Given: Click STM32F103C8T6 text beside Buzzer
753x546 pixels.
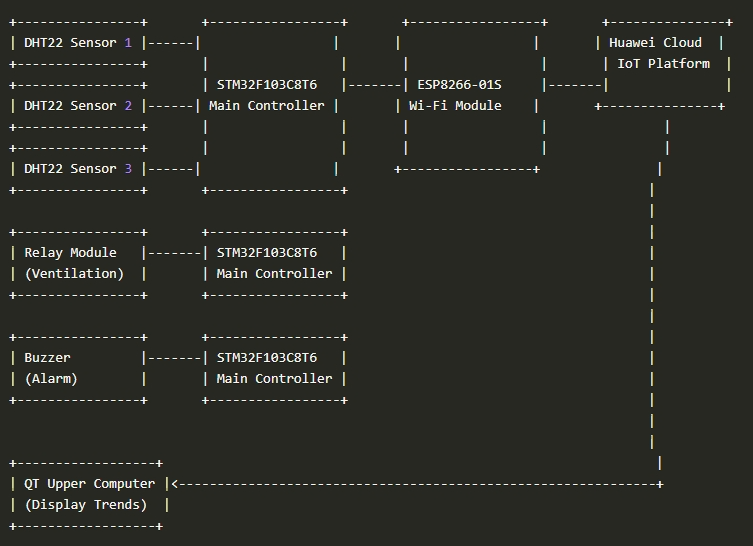Looking at the screenshot, I should [267, 358].
